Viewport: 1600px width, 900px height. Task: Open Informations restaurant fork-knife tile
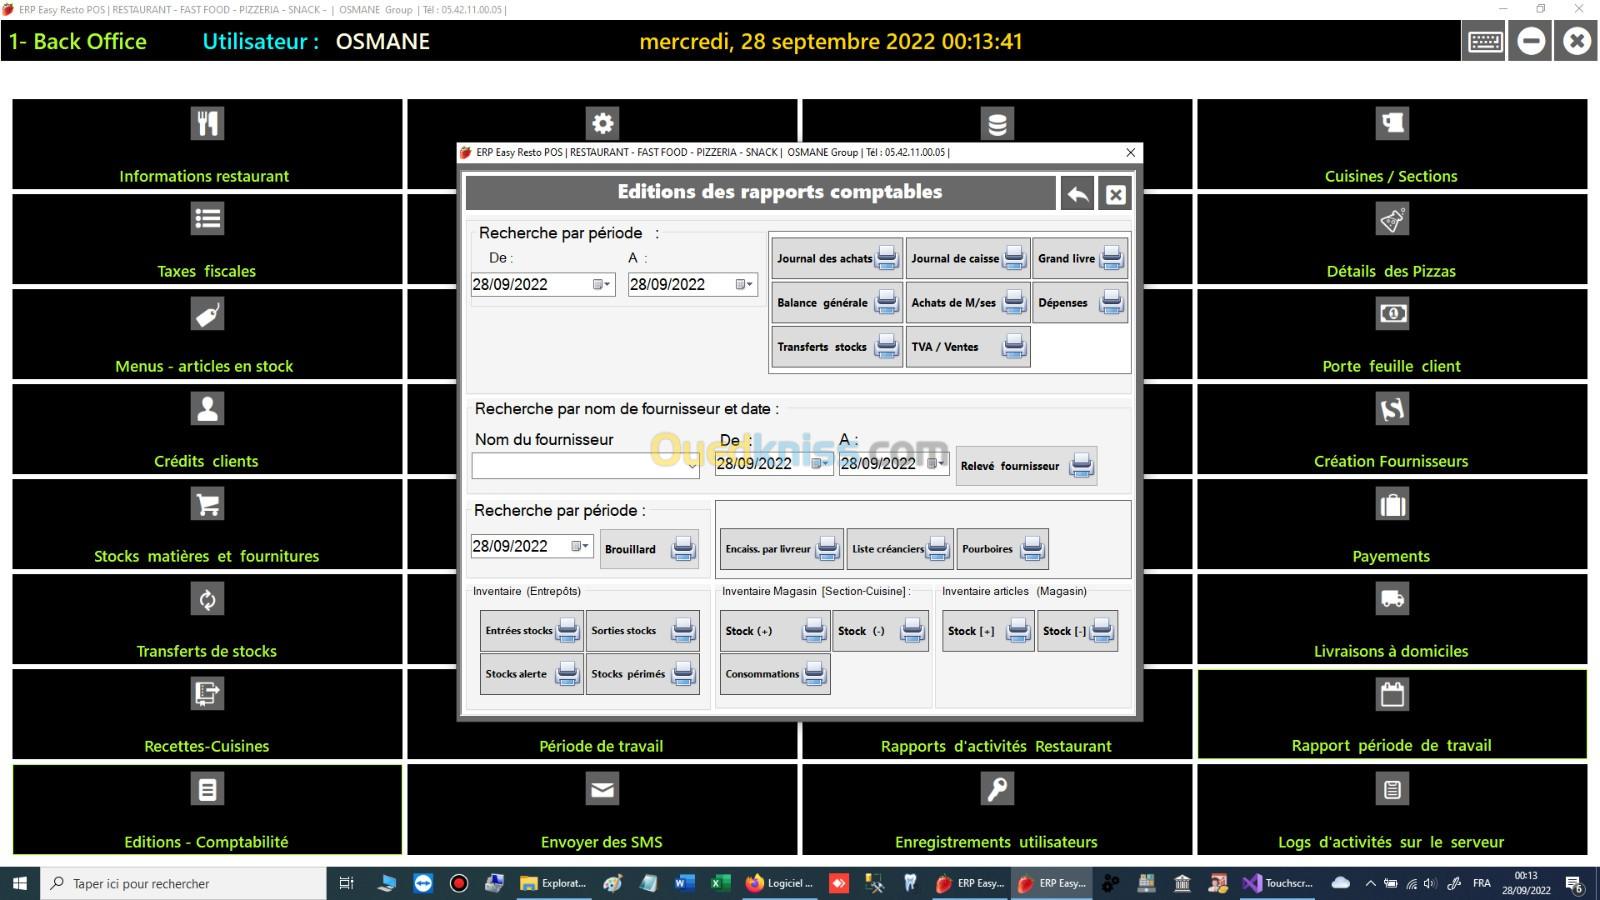[207, 144]
